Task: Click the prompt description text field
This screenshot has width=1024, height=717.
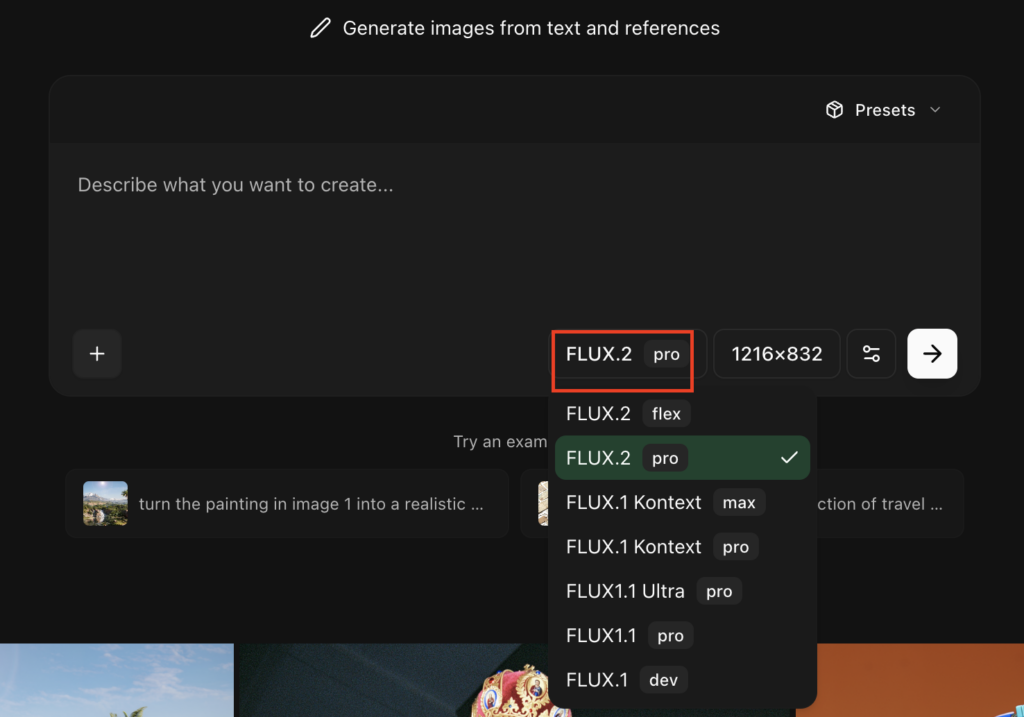Action: click(512, 230)
